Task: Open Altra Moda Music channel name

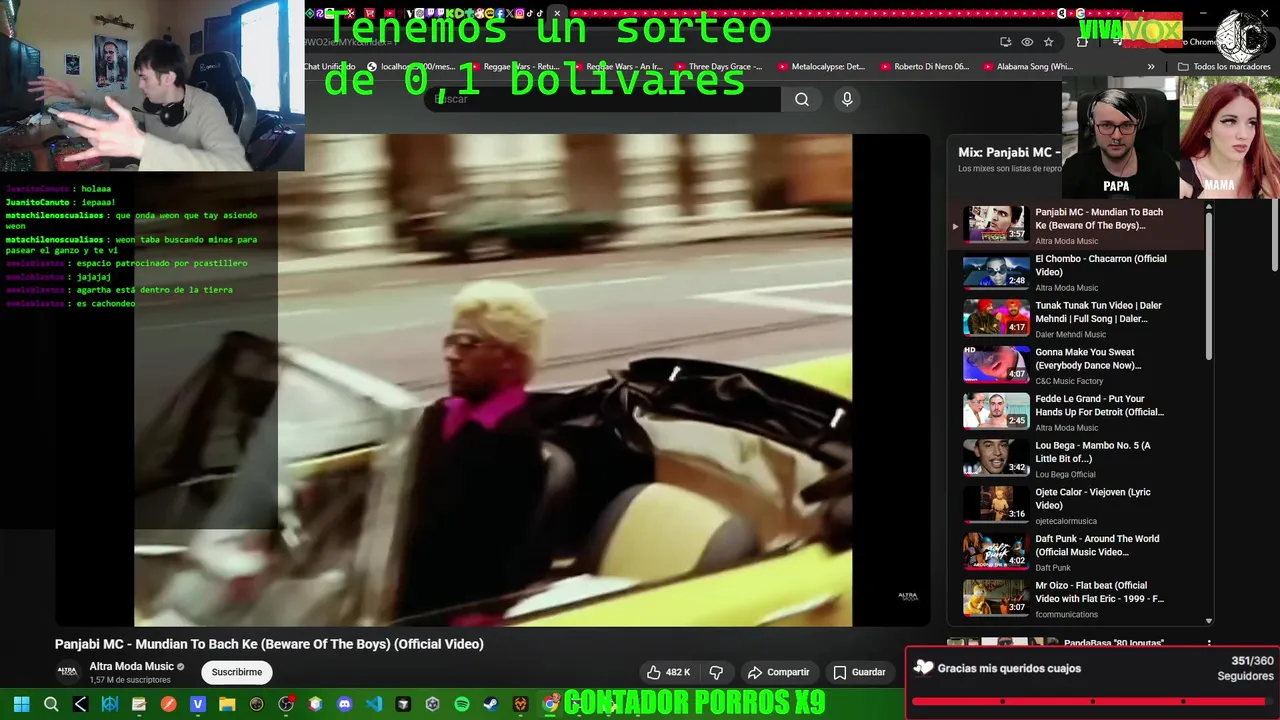Action: coord(132,666)
